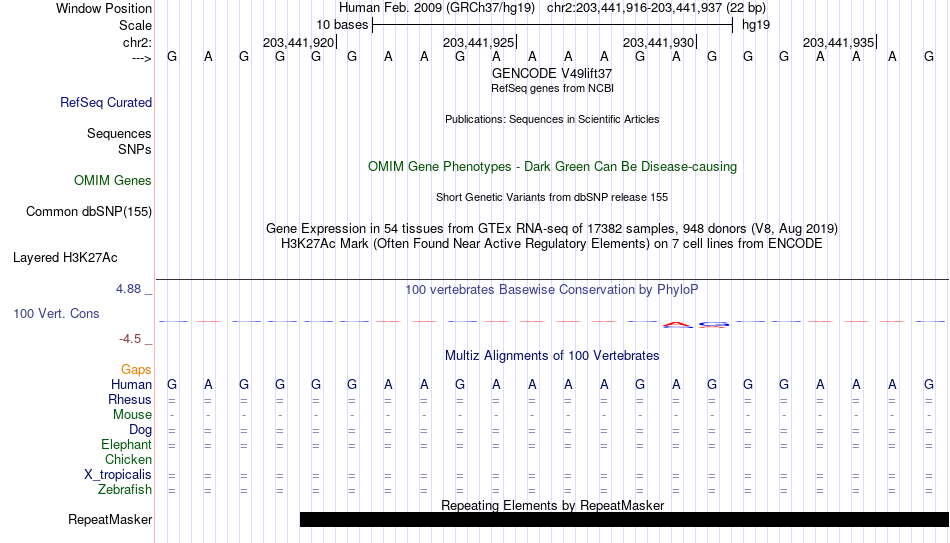
Task: Click the RepeatMasker track label
Action: tap(110, 519)
